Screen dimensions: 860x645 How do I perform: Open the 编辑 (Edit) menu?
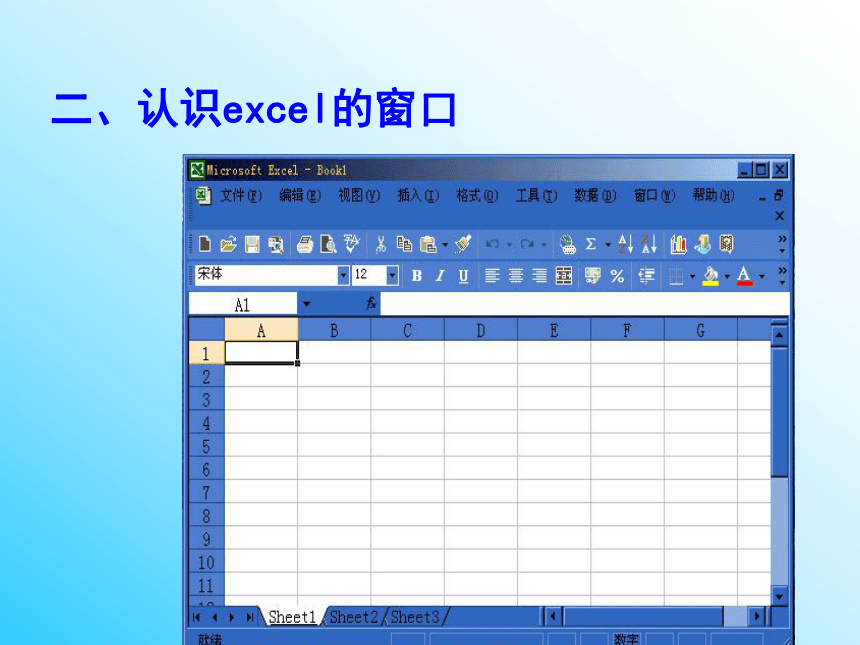[299, 195]
